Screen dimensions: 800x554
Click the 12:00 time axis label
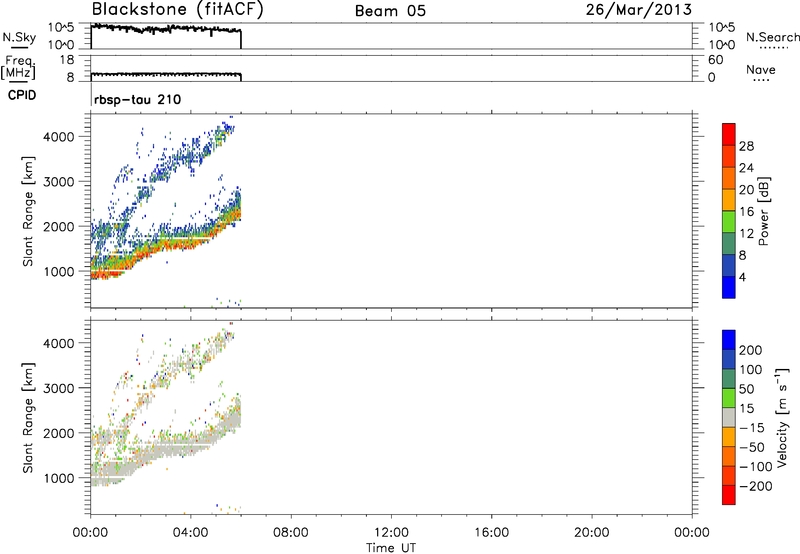click(x=391, y=533)
